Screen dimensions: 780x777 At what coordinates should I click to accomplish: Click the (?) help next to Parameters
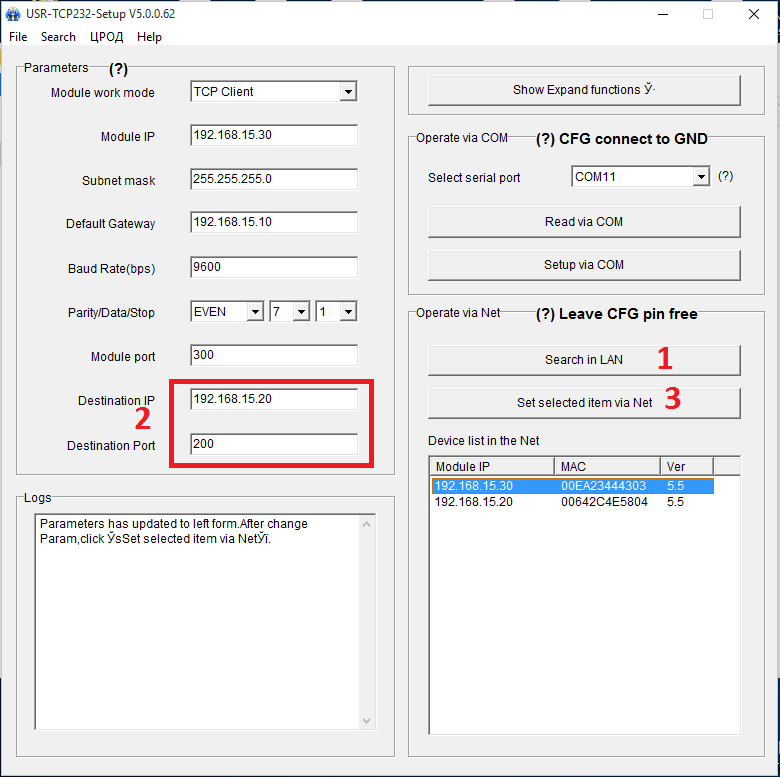coord(118,69)
